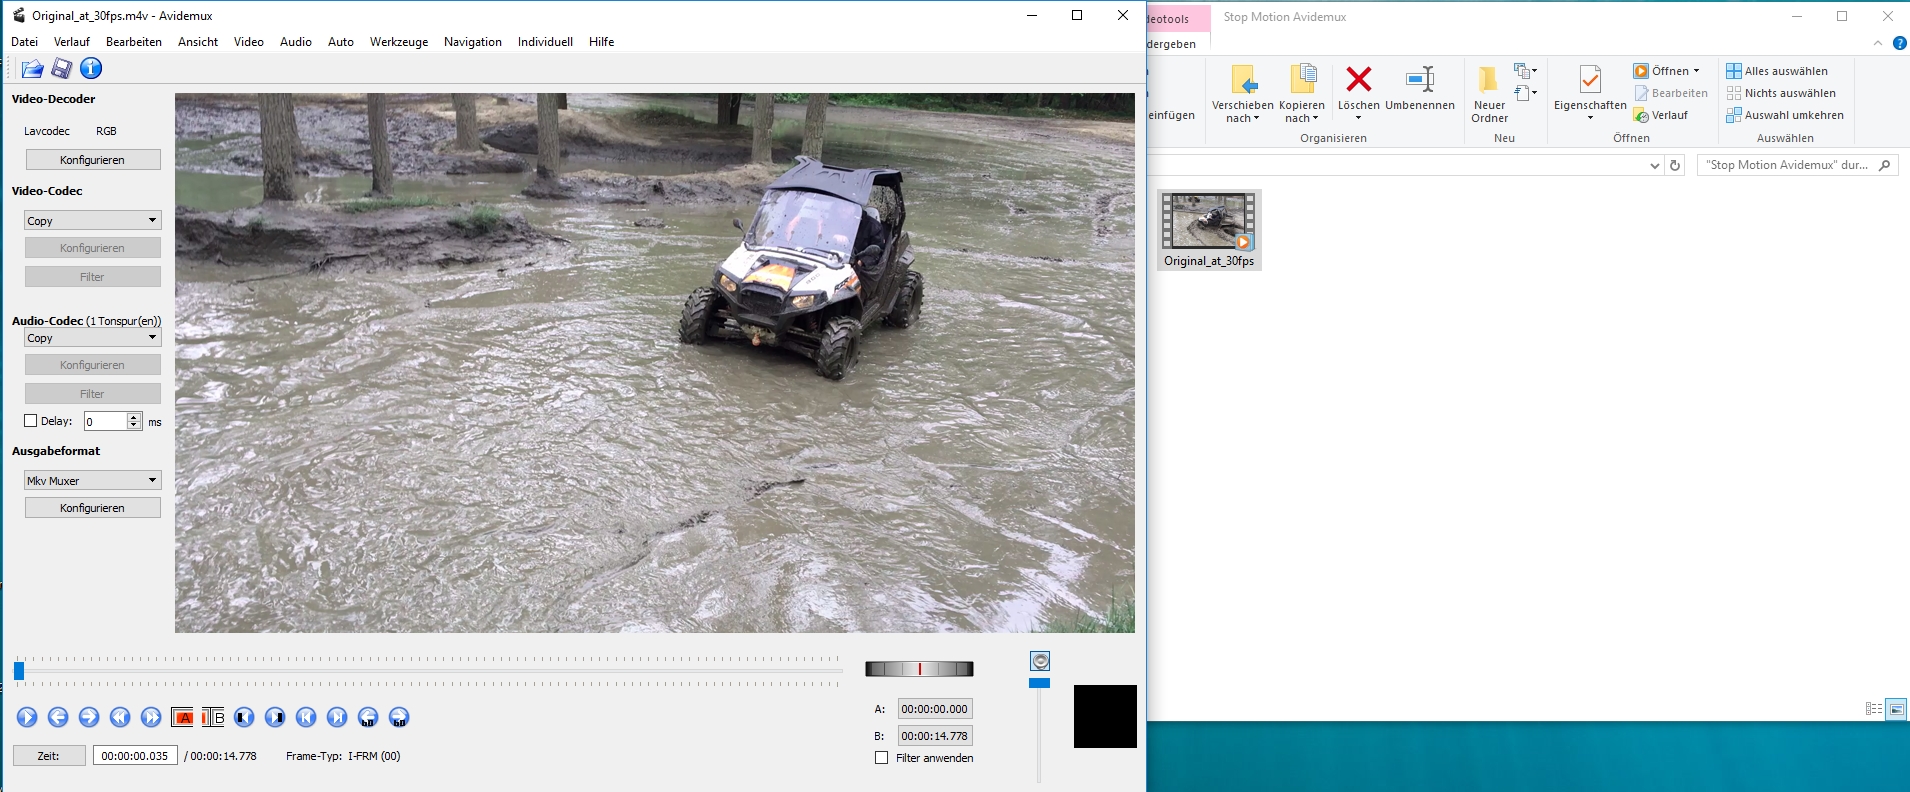
Task: Toggle the Filter anwenden checkbox
Action: [882, 758]
